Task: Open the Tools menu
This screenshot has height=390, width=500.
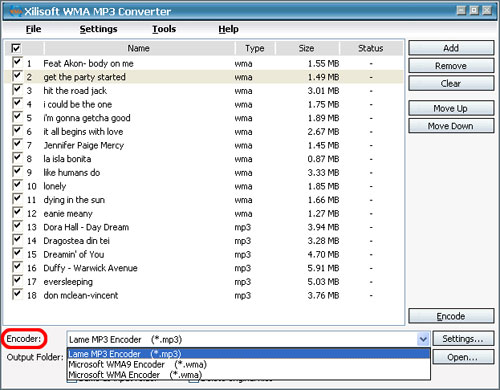Action: pos(164,29)
